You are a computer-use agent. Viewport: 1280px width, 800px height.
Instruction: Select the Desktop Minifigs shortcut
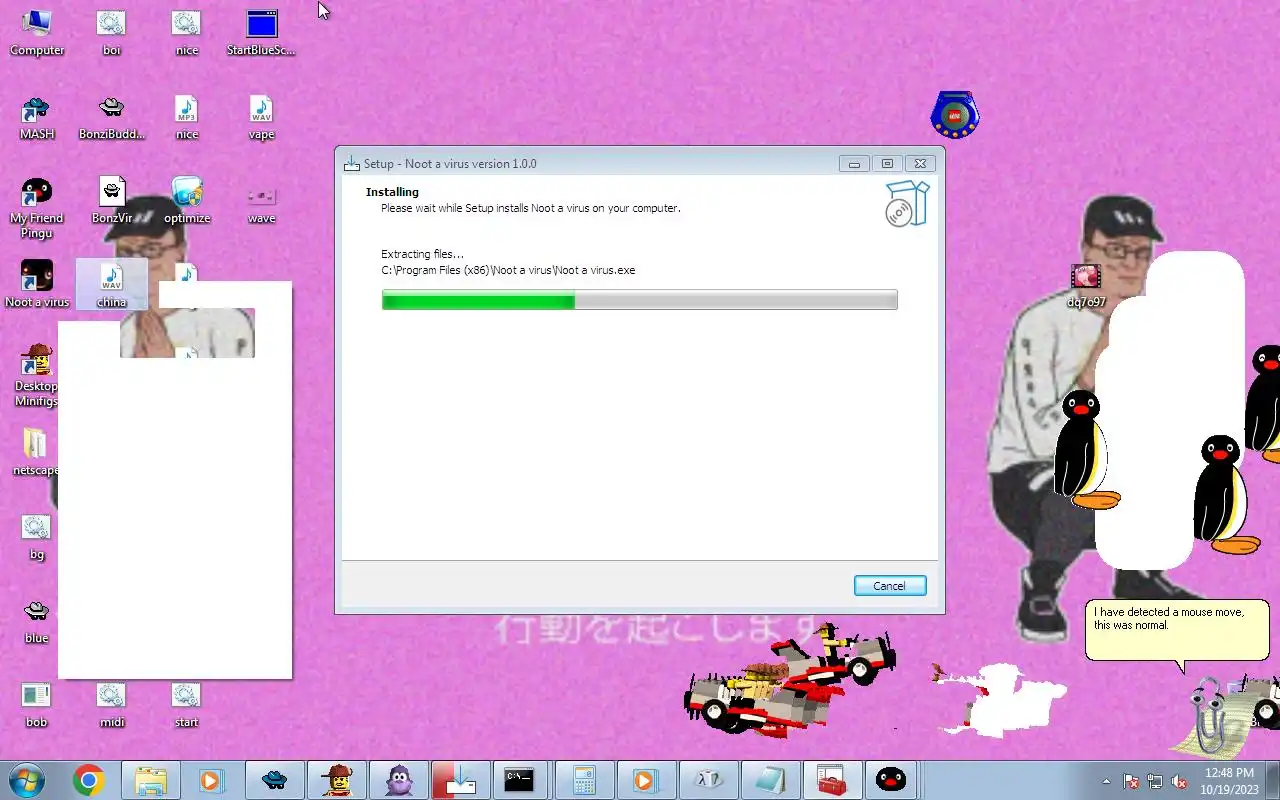tap(37, 375)
